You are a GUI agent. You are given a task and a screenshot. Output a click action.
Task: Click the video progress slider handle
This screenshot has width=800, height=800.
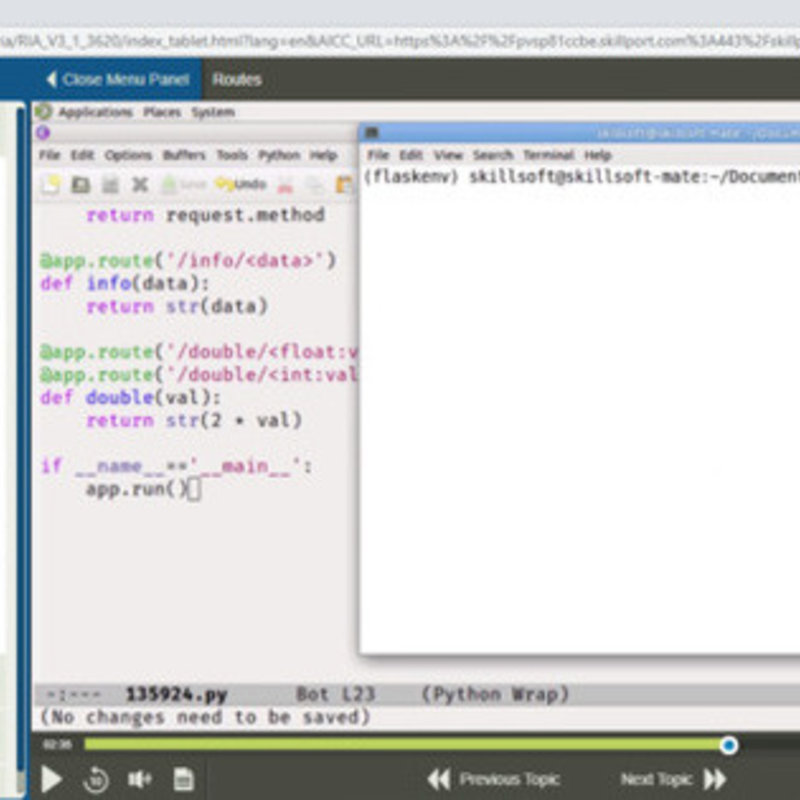pos(729,745)
